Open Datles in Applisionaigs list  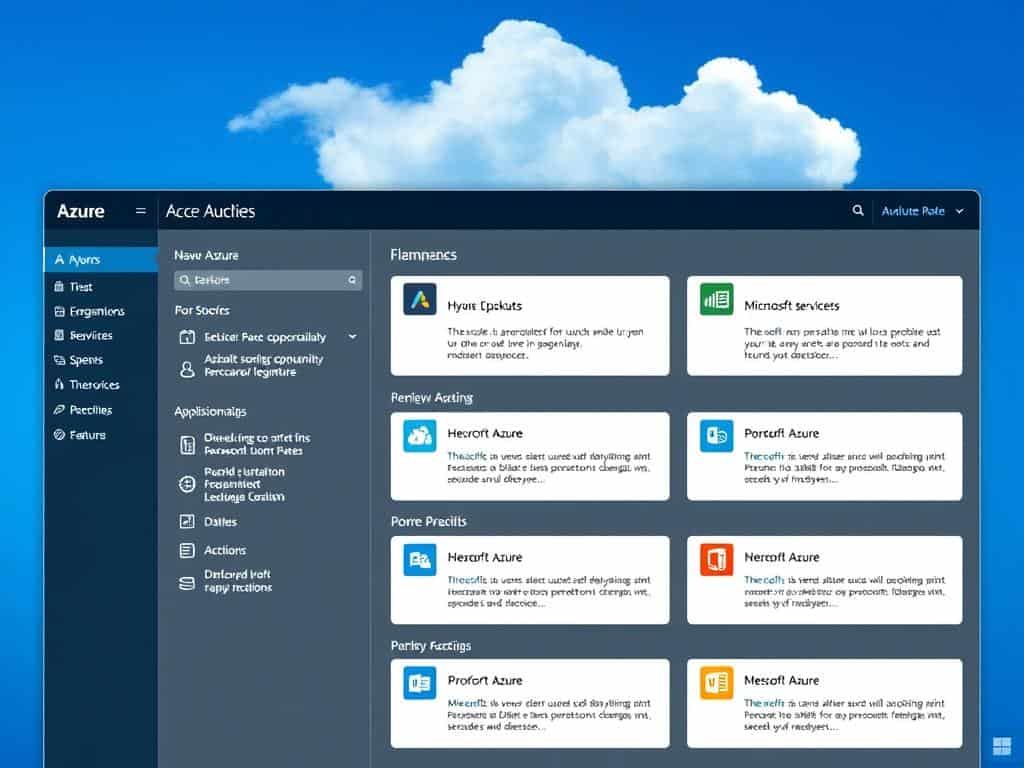point(220,522)
